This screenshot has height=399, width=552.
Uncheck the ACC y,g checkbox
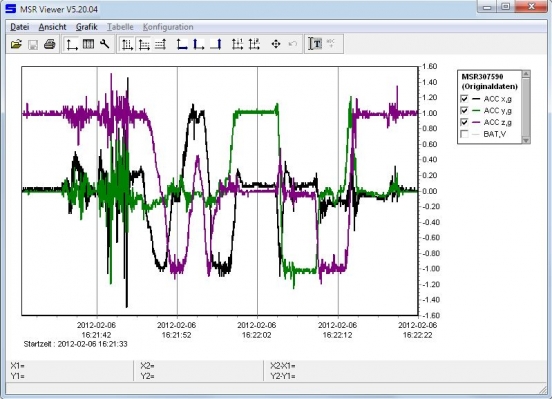464,111
